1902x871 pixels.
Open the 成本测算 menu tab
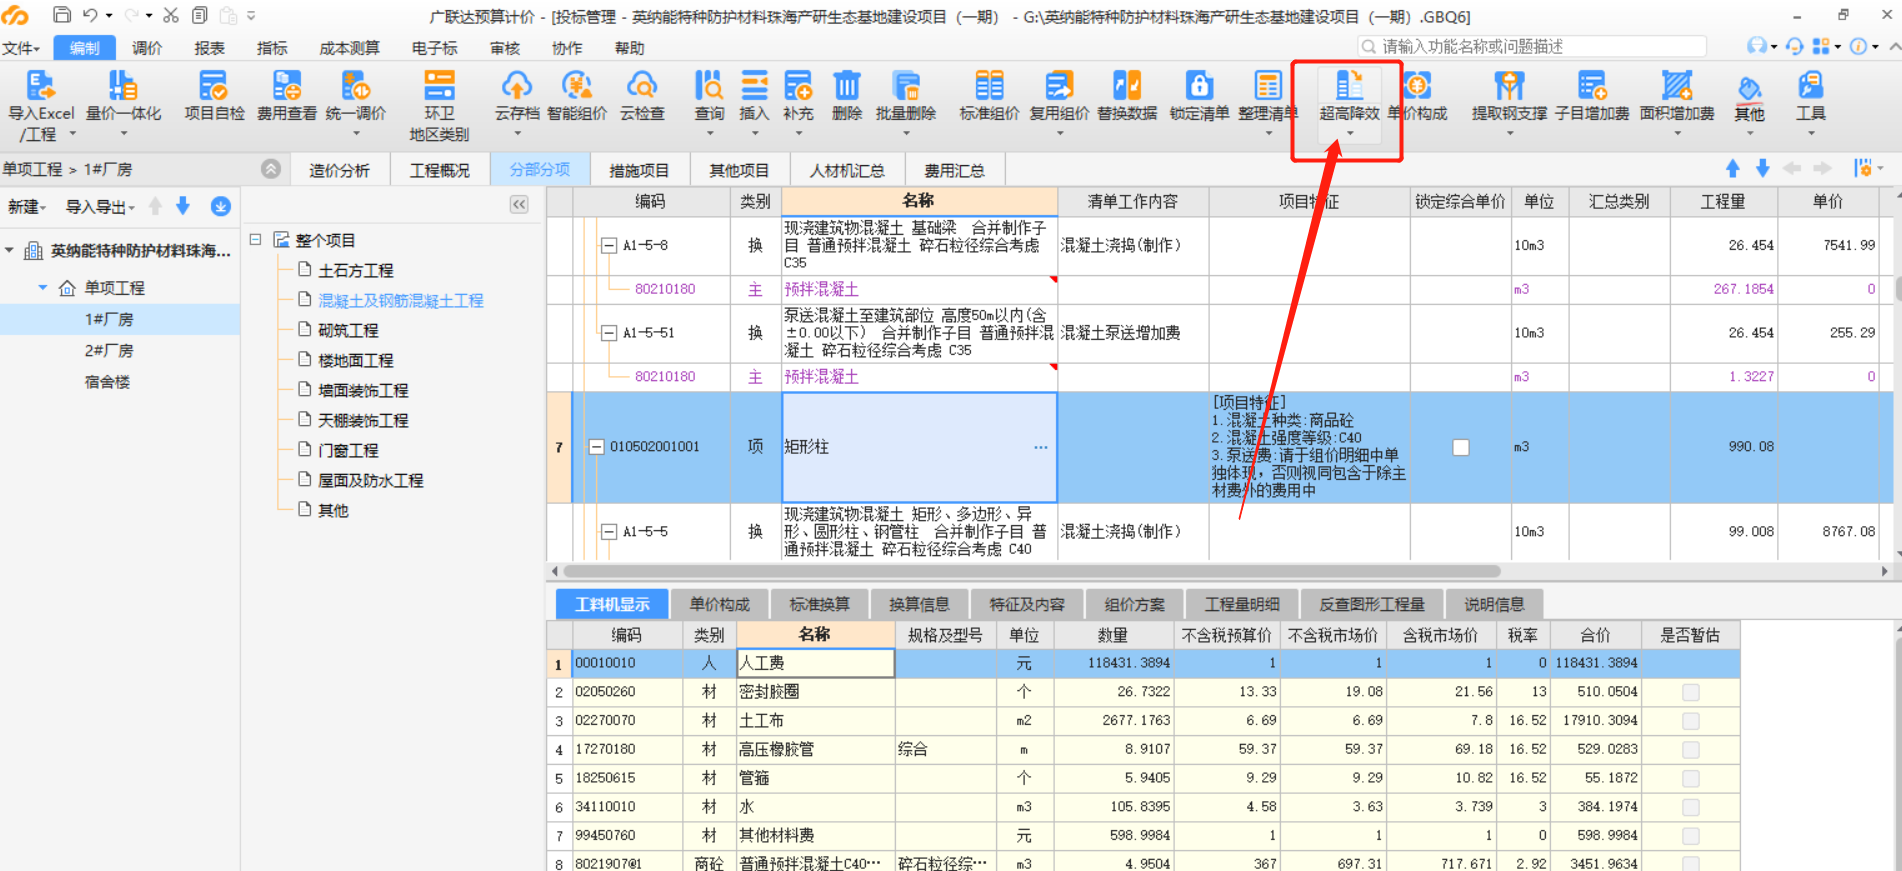(349, 48)
